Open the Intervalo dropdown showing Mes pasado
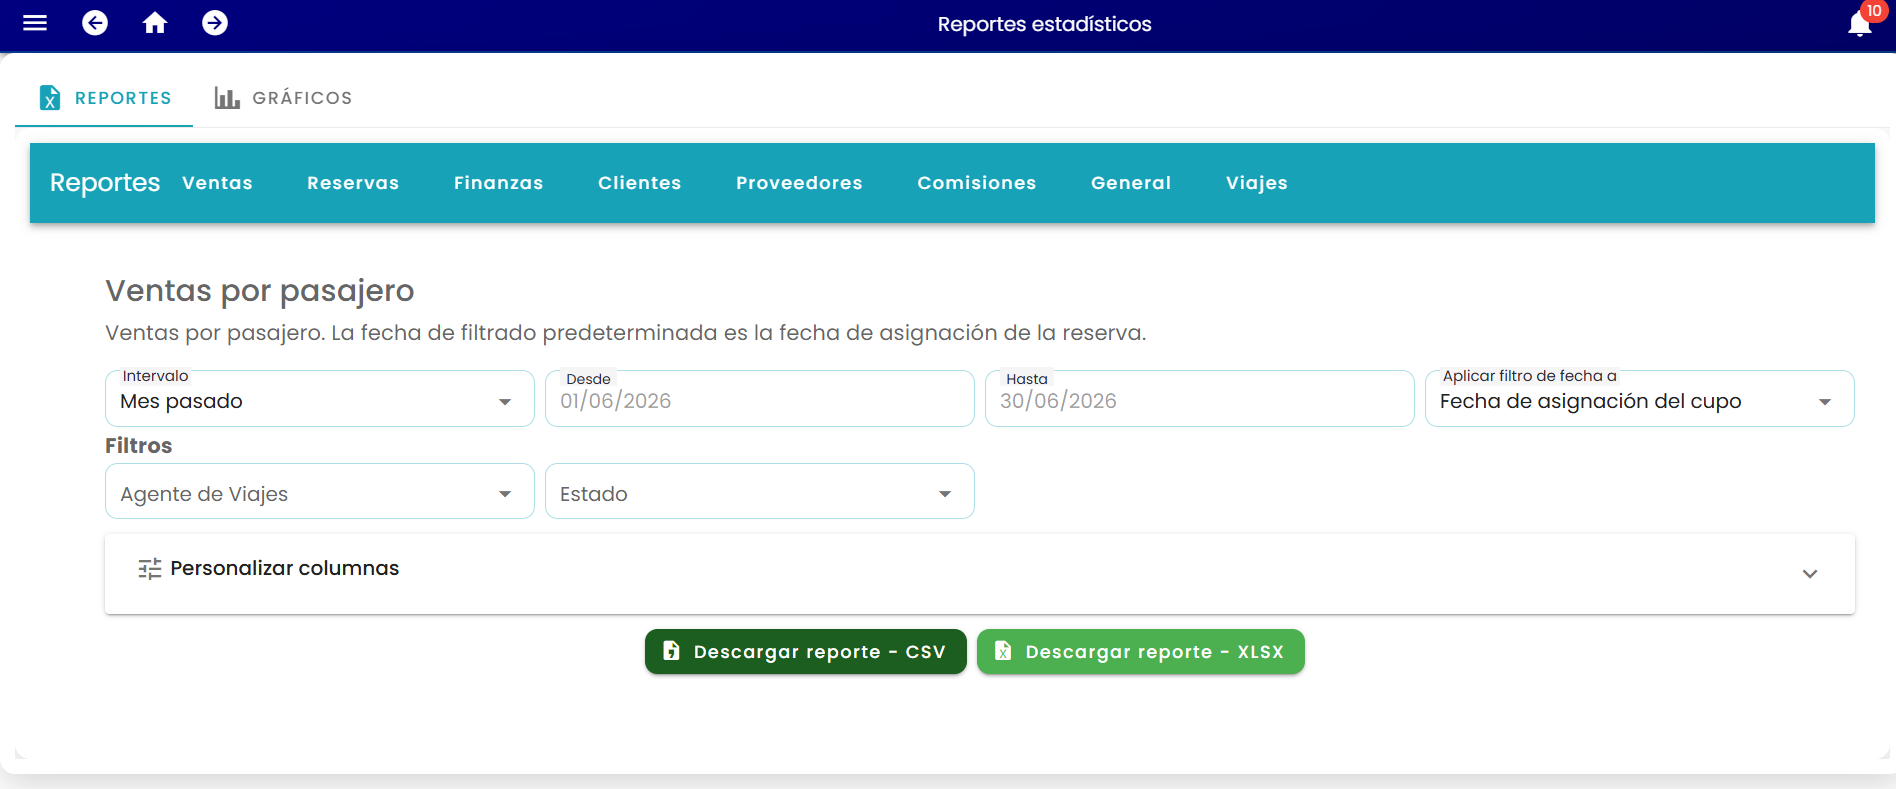1896x789 pixels. pos(320,399)
